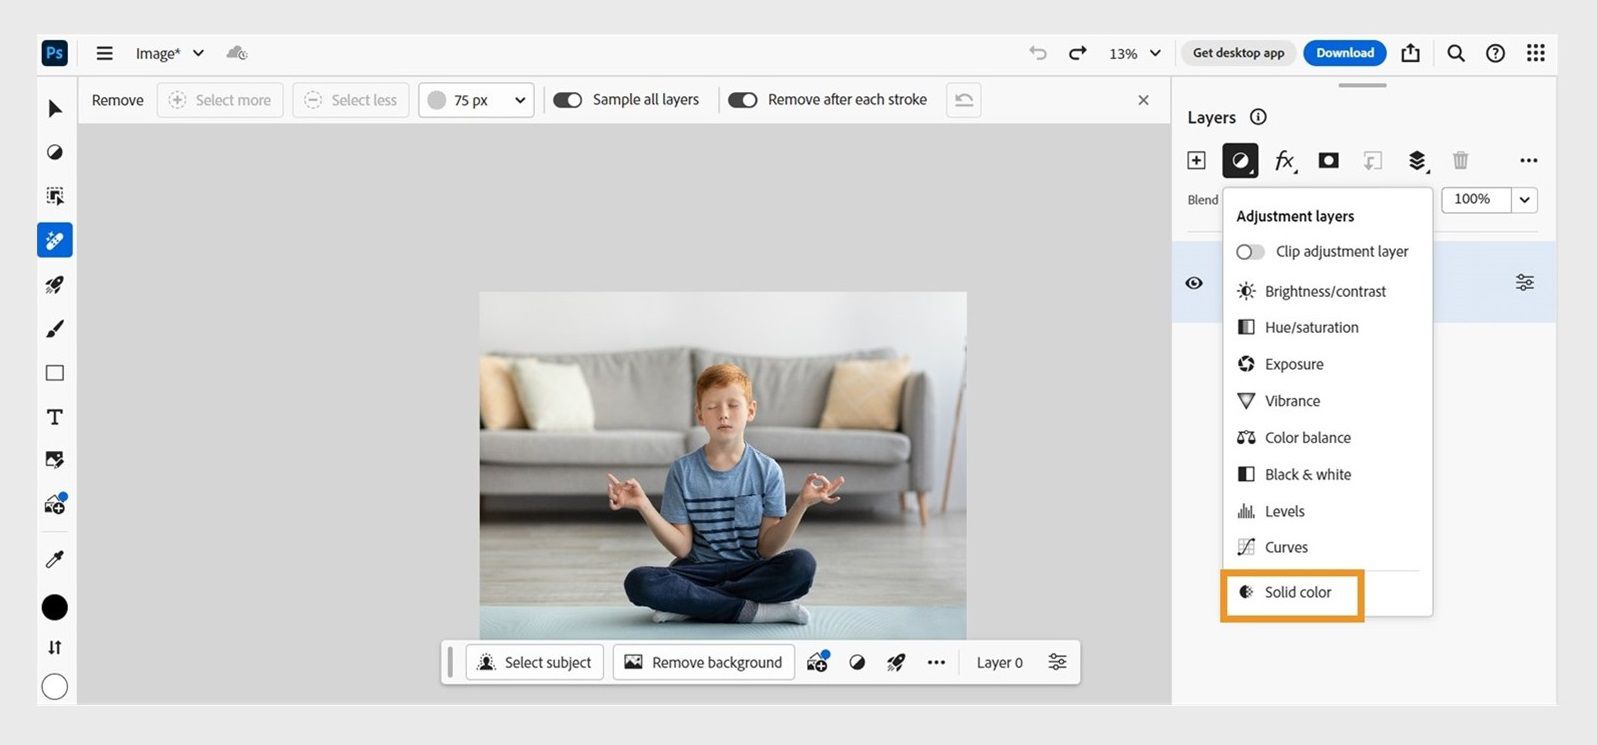This screenshot has height=745, width=1597.
Task: Select the Remove healing tool
Action: 55,240
